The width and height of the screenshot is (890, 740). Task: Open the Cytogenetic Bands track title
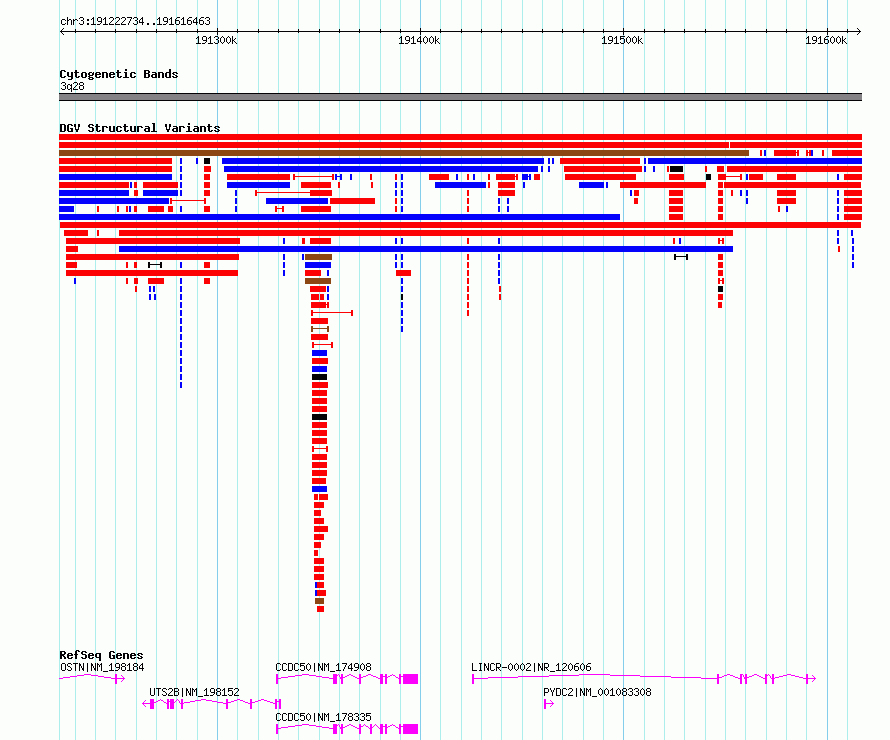[x=119, y=74]
